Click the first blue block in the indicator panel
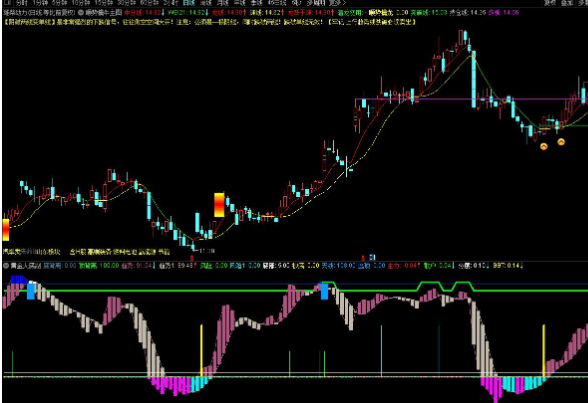This screenshot has height=403, width=588. pos(31,291)
